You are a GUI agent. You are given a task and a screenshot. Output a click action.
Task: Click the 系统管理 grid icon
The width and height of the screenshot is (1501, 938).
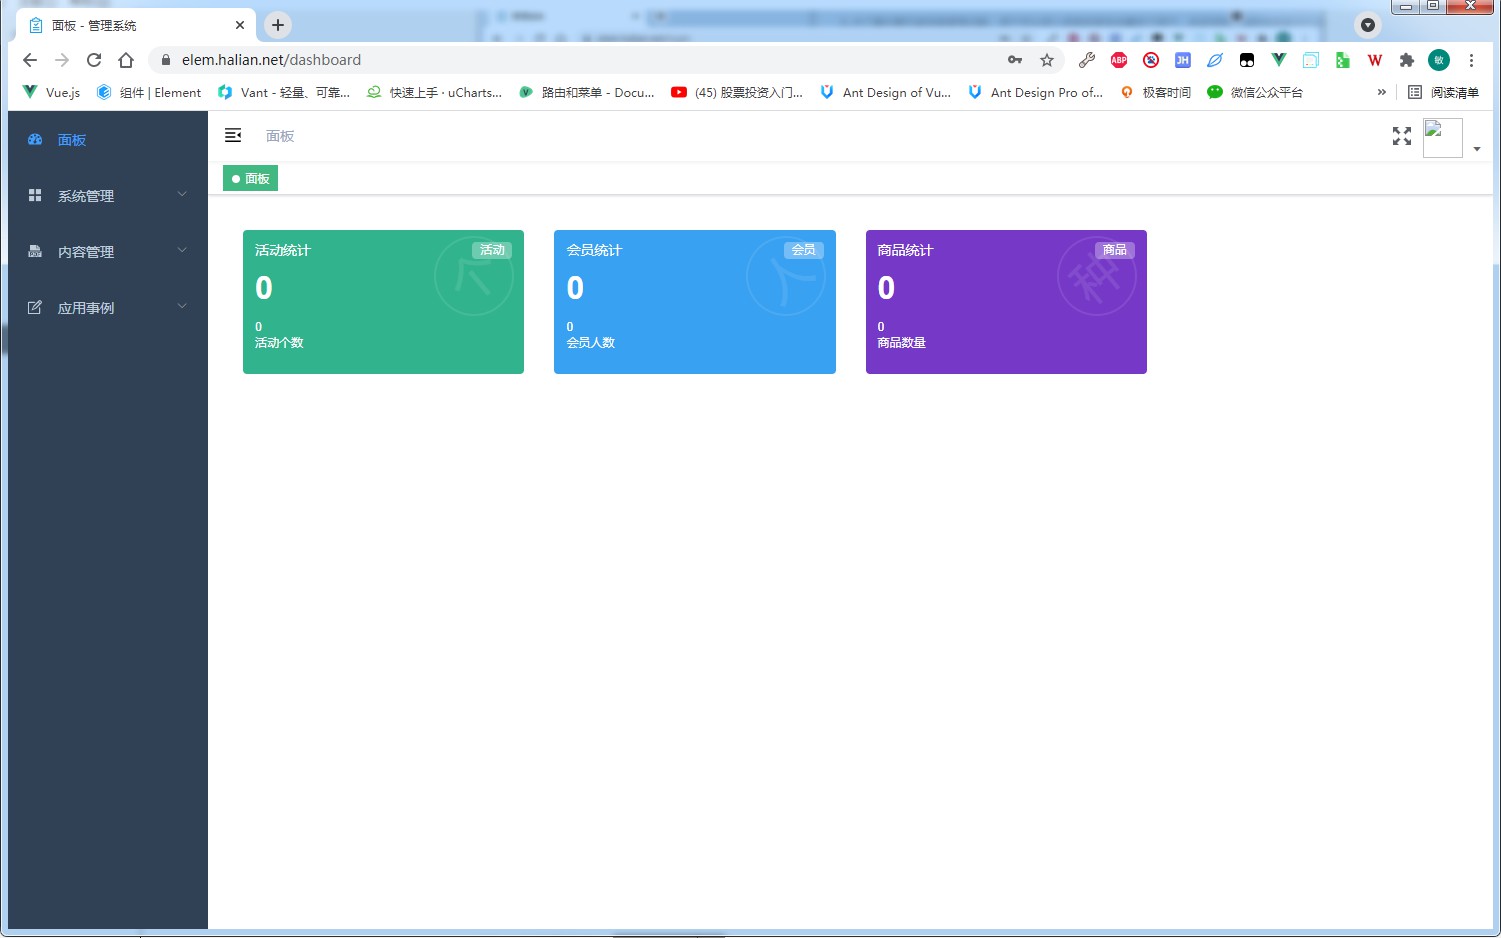[x=35, y=195]
